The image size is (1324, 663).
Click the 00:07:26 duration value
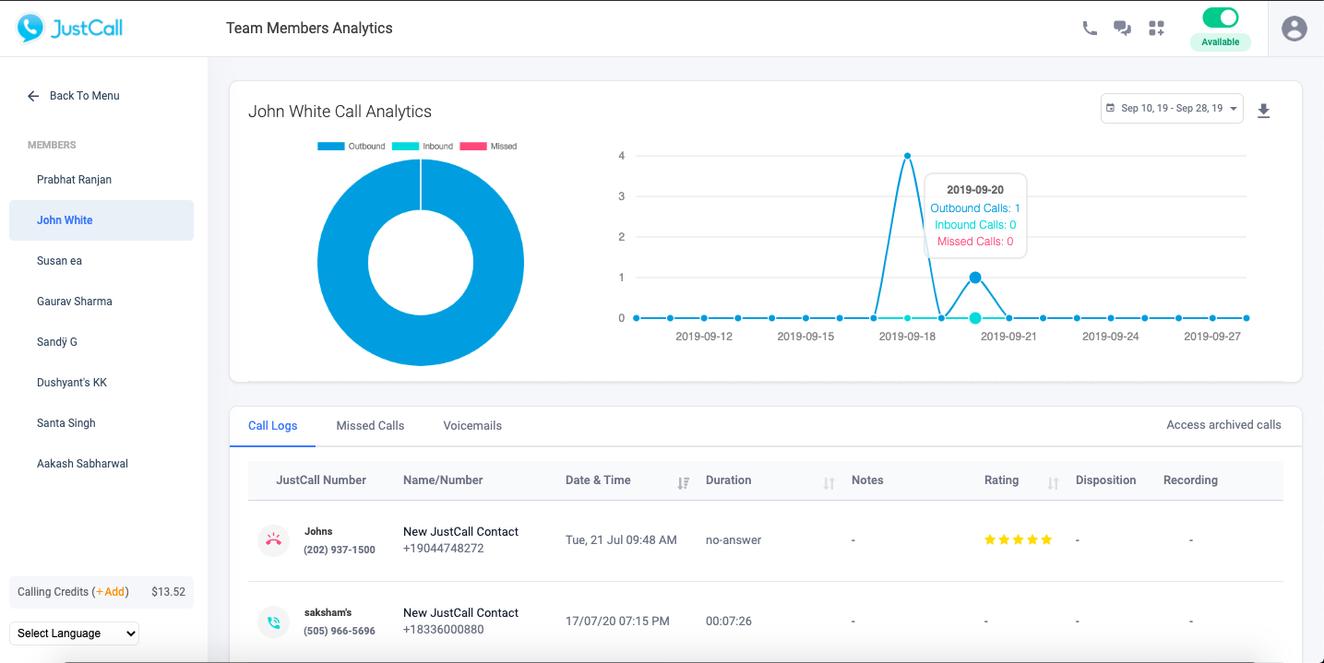pyautogui.click(x=729, y=621)
